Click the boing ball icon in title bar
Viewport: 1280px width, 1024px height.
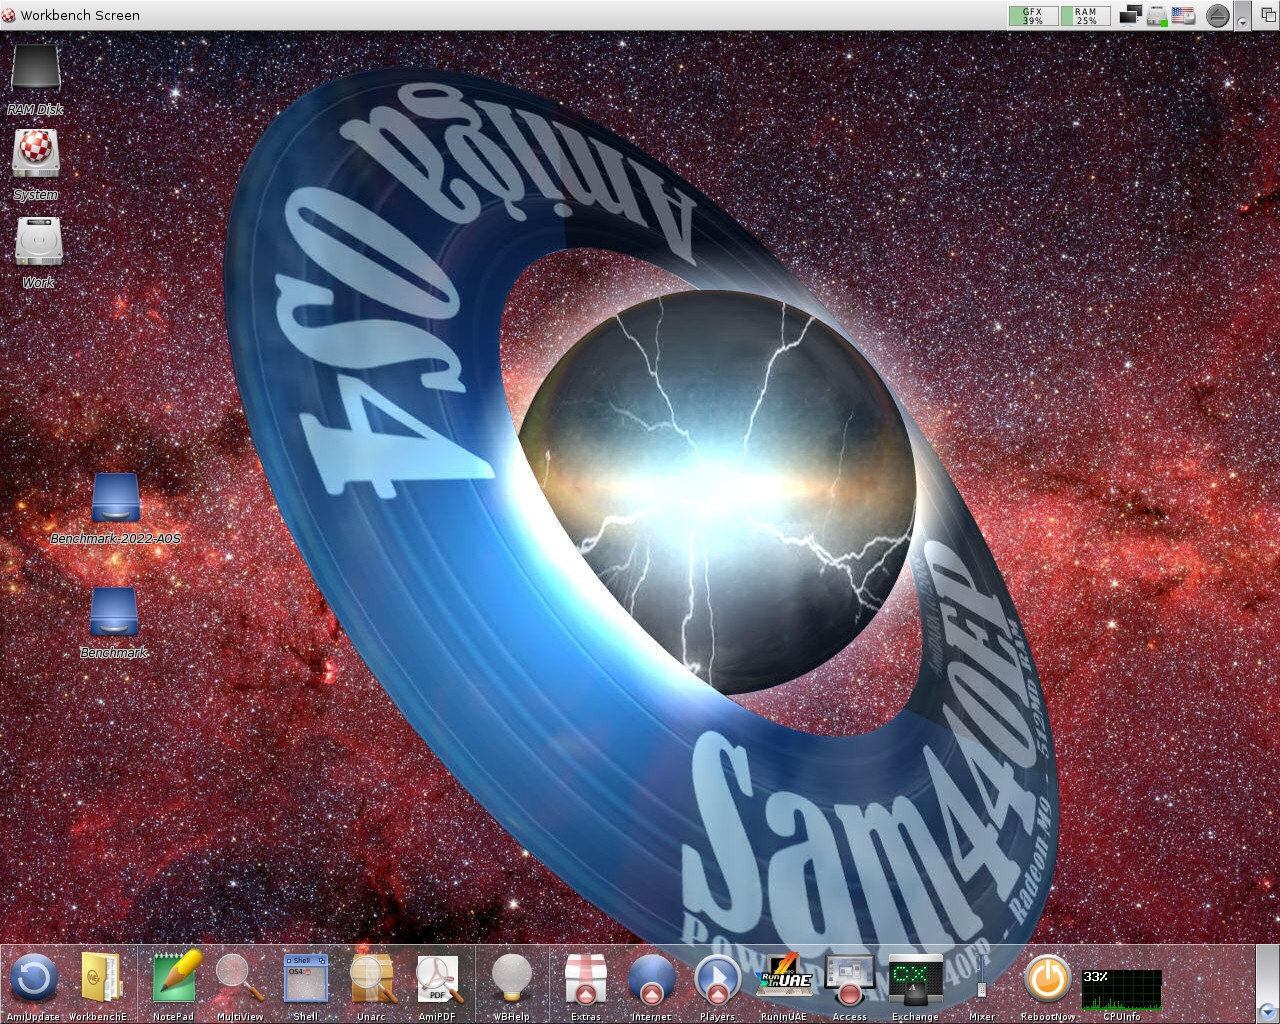click(9, 15)
